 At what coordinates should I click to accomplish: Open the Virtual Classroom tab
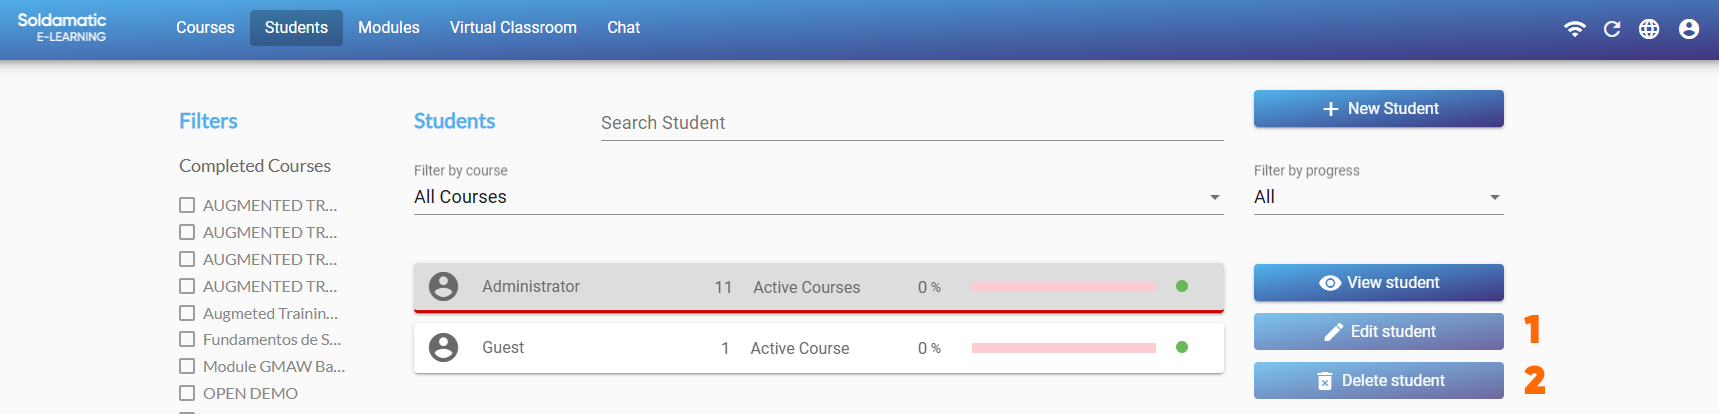coord(513,28)
